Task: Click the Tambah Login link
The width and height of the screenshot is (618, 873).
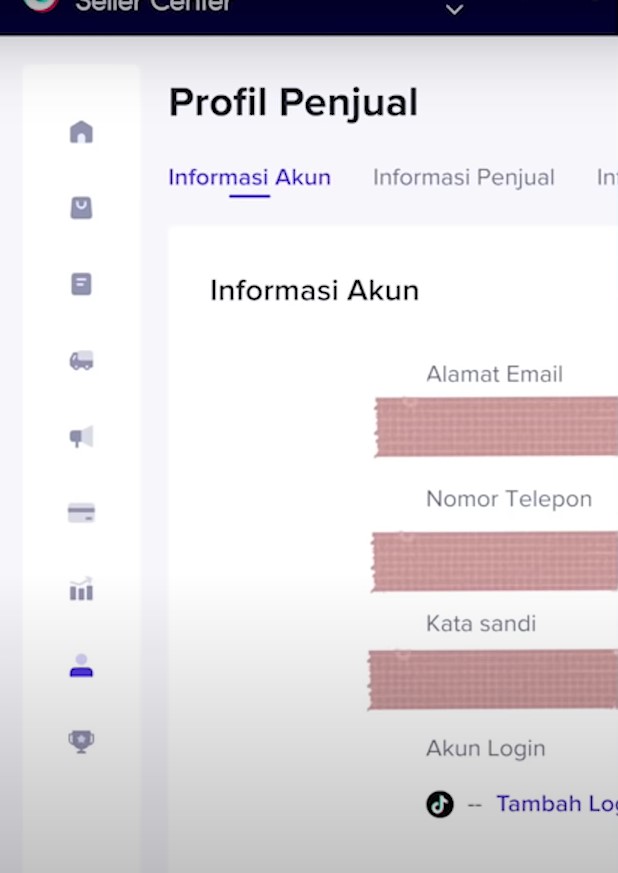Action: (555, 804)
